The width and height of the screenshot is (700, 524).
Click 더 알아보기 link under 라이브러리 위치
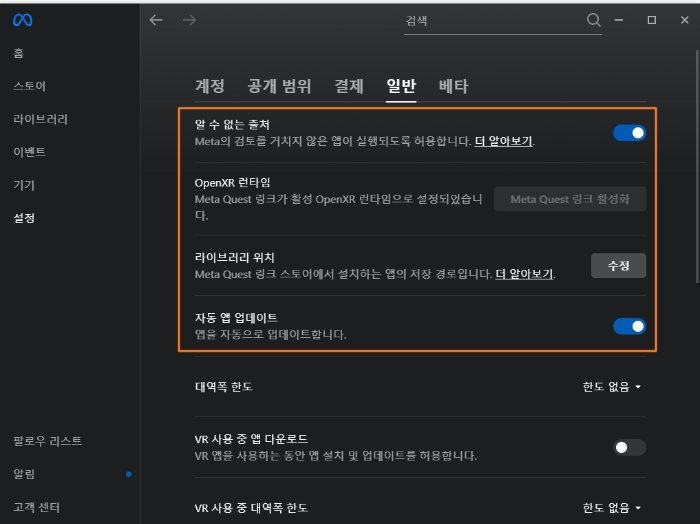[524, 274]
